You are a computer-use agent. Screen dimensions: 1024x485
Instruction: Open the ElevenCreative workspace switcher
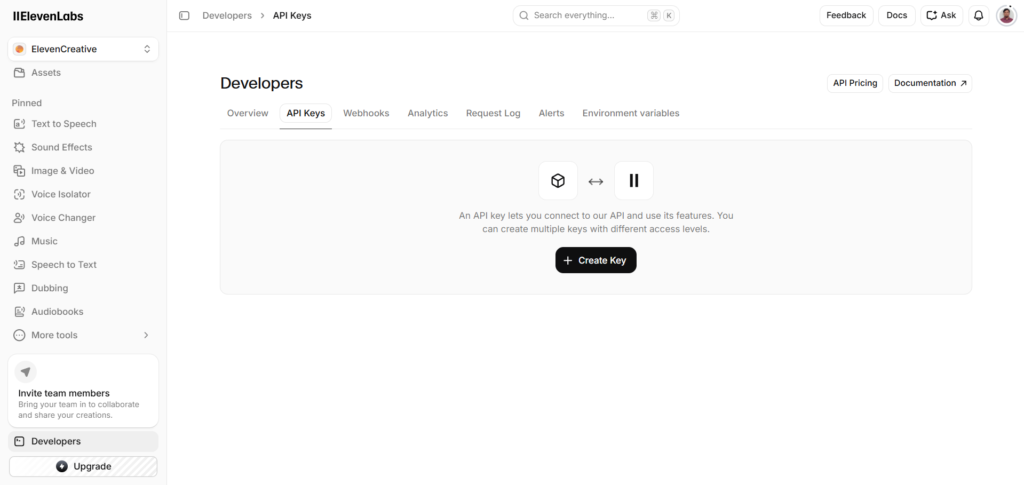pos(83,49)
